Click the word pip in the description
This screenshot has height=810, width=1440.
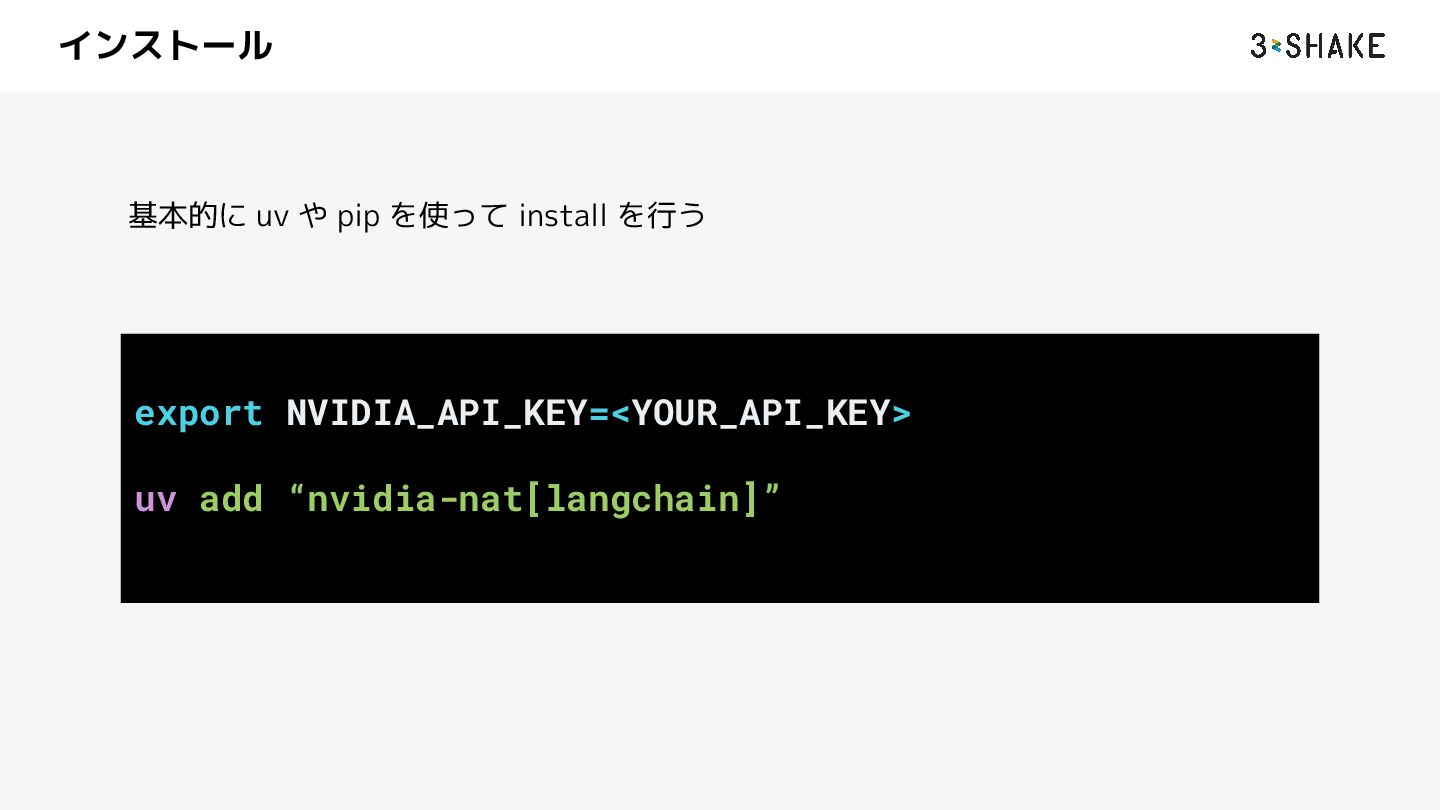tap(358, 217)
